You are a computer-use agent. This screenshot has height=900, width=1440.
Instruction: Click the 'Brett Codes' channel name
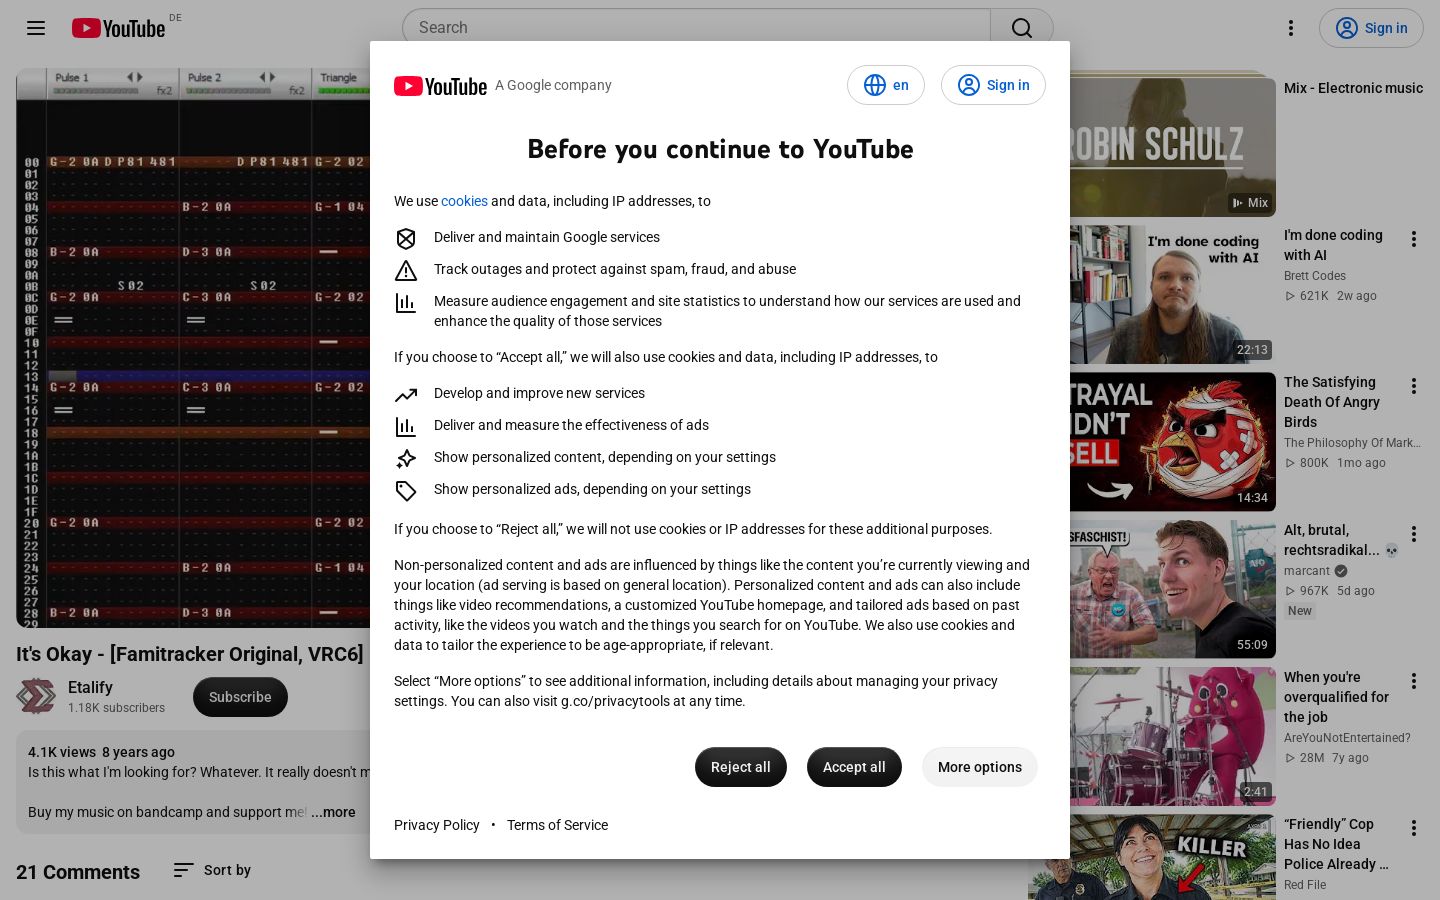[x=1315, y=276]
